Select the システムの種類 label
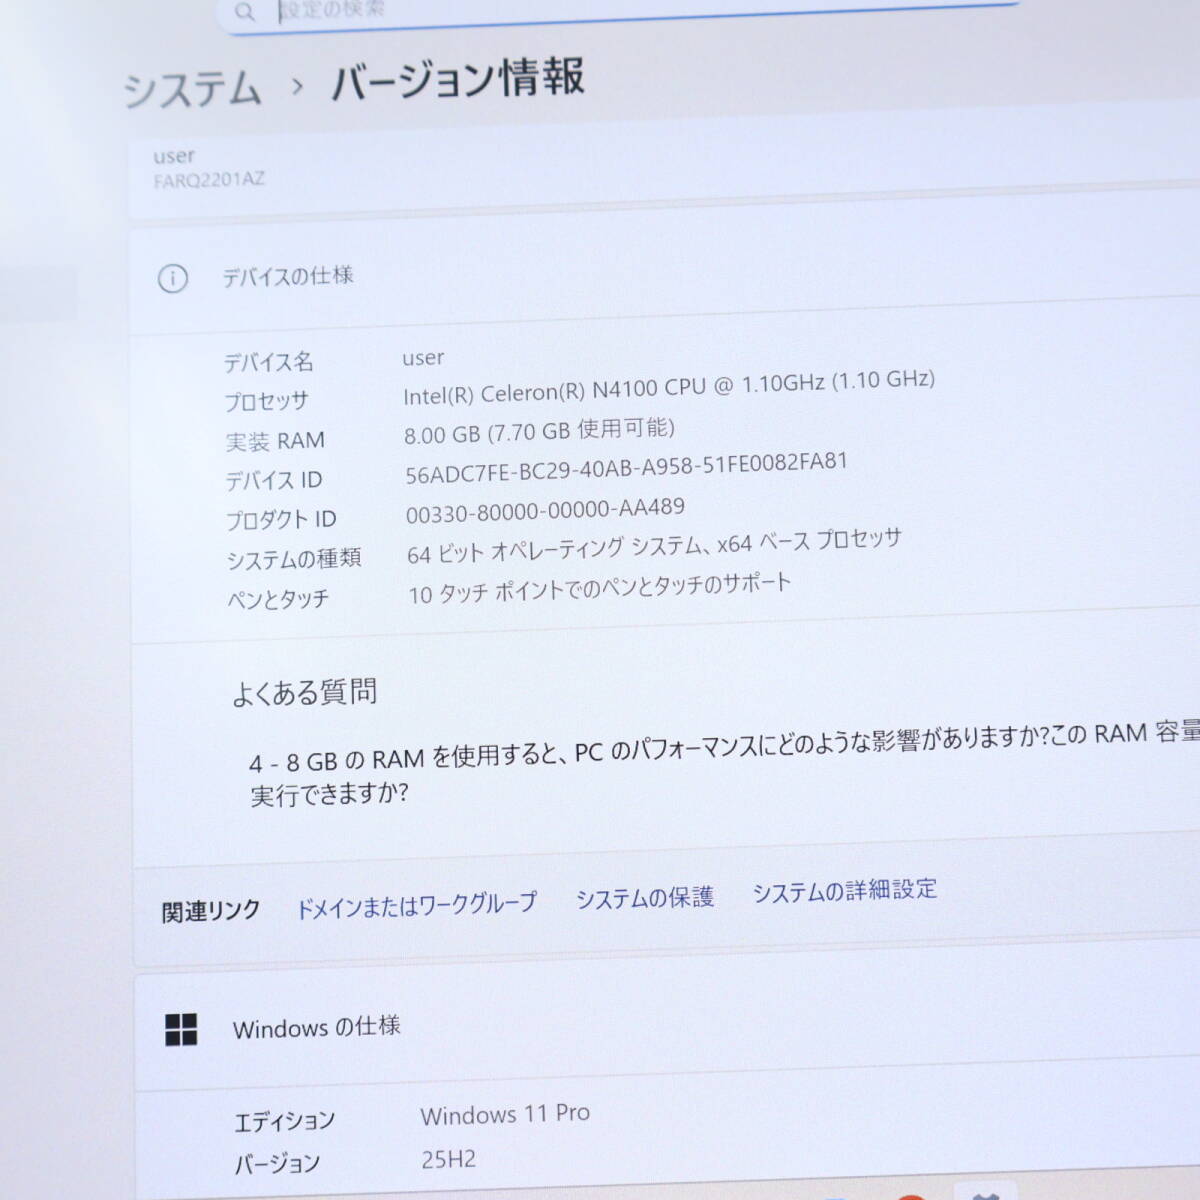Viewport: 1200px width, 1200px height. (293, 559)
